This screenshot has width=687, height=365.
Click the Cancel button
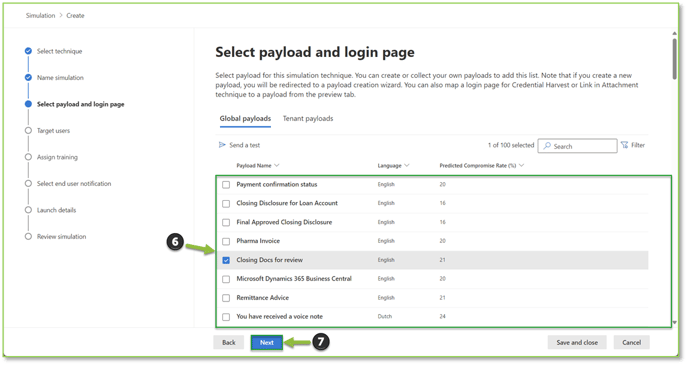[x=631, y=342]
